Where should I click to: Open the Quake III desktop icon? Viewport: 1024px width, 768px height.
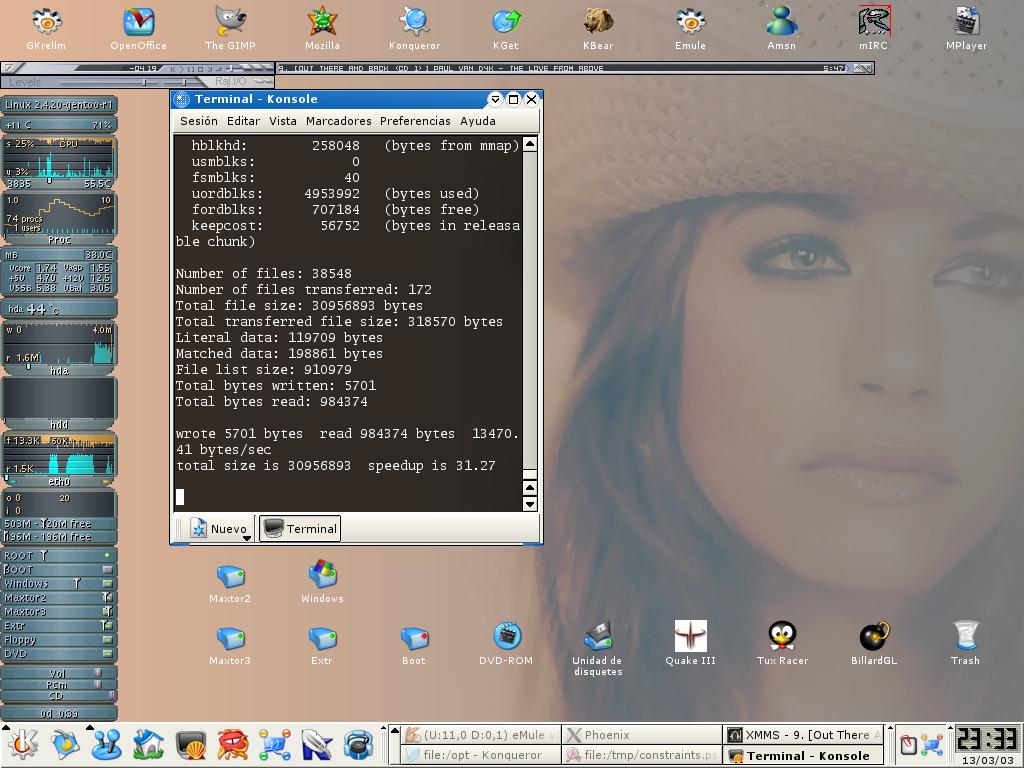tap(690, 636)
